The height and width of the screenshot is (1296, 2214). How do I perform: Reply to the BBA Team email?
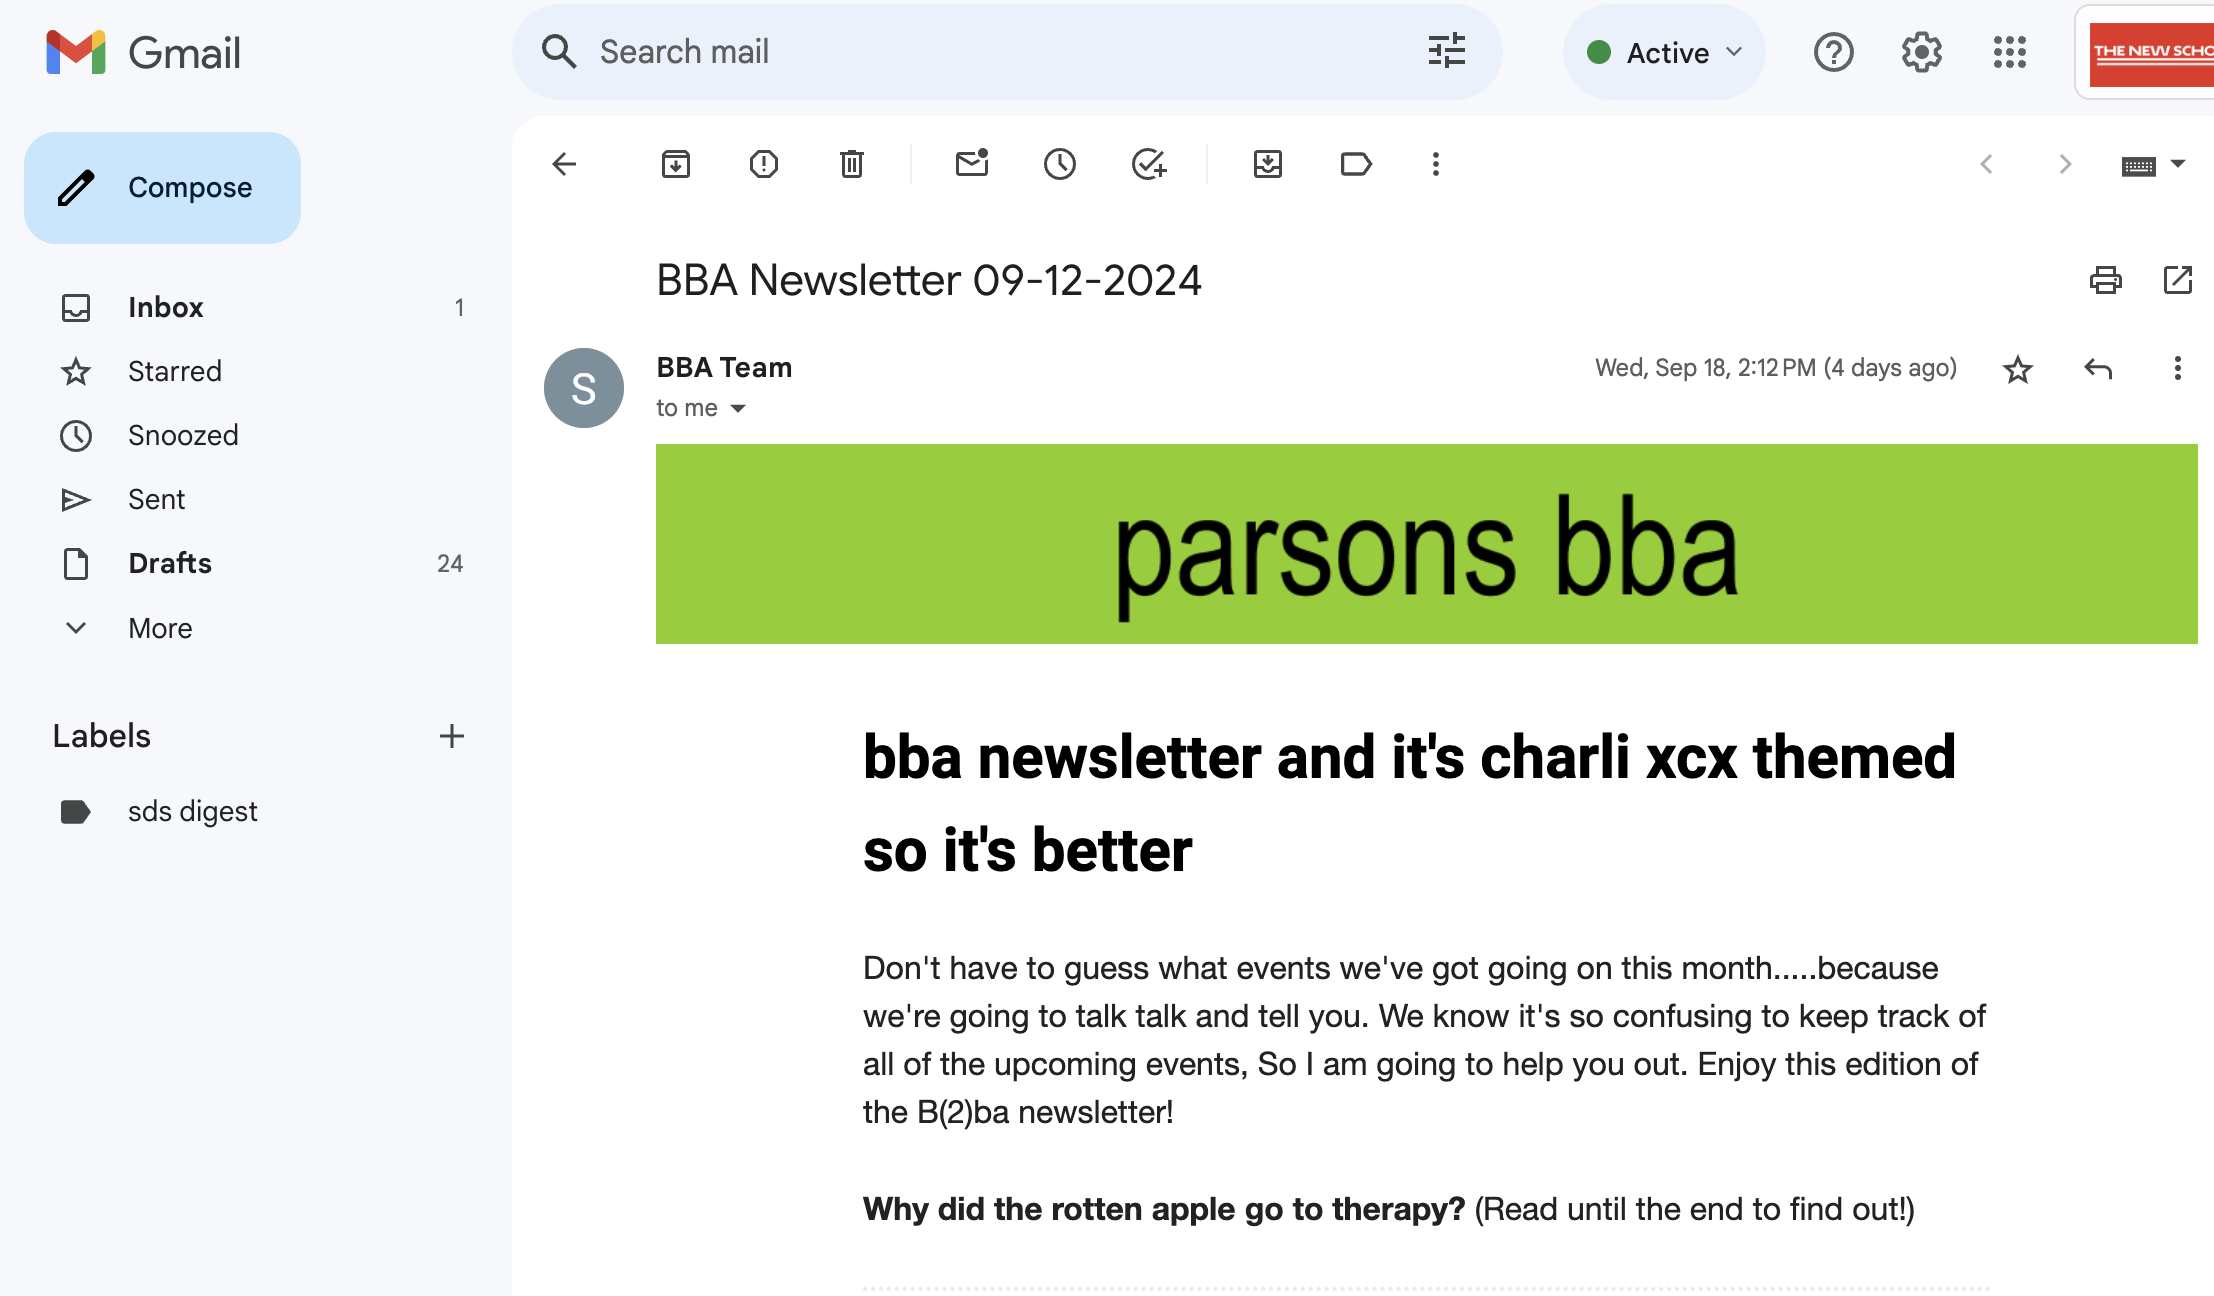pyautogui.click(x=2098, y=369)
